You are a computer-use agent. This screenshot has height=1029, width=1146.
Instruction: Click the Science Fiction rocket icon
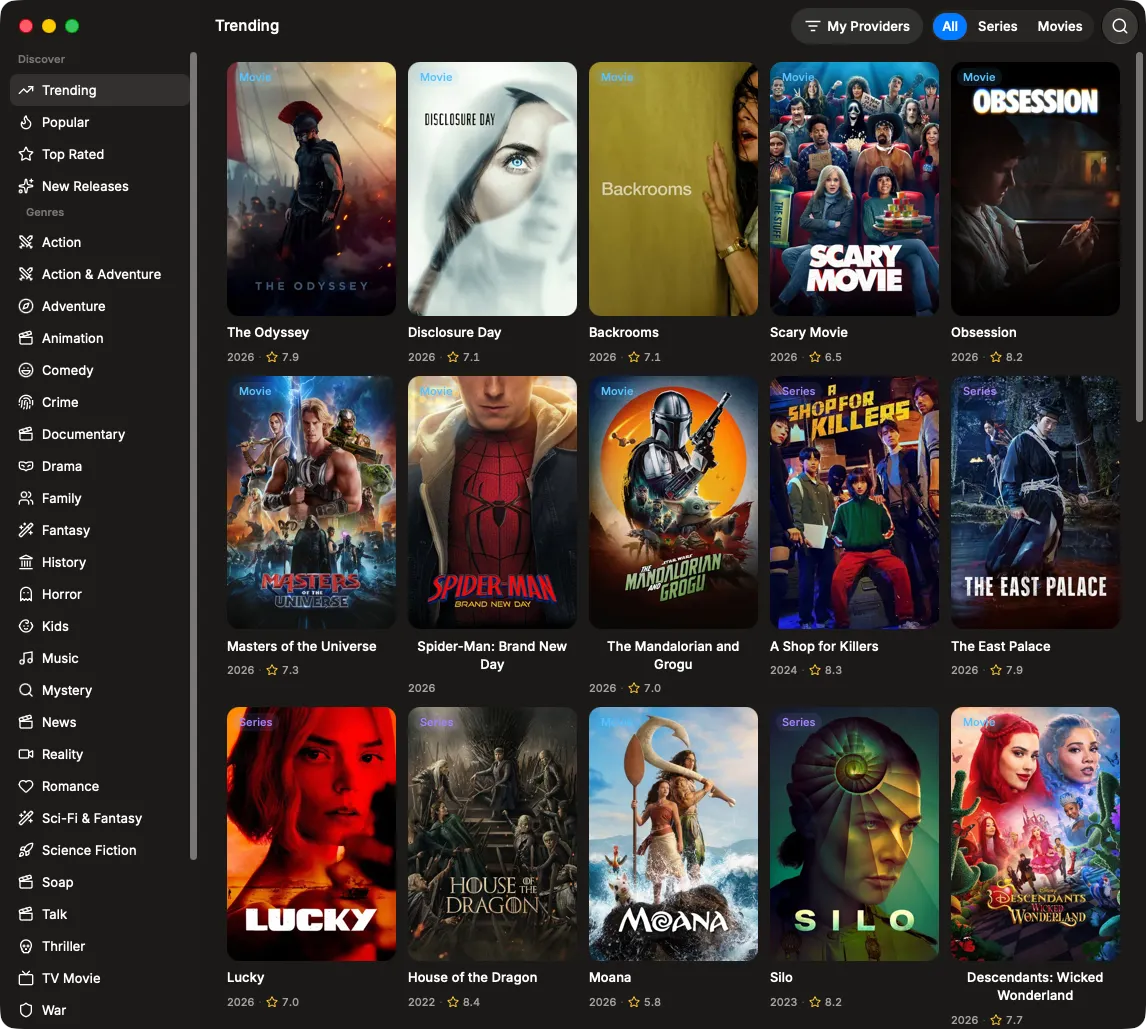click(26, 851)
